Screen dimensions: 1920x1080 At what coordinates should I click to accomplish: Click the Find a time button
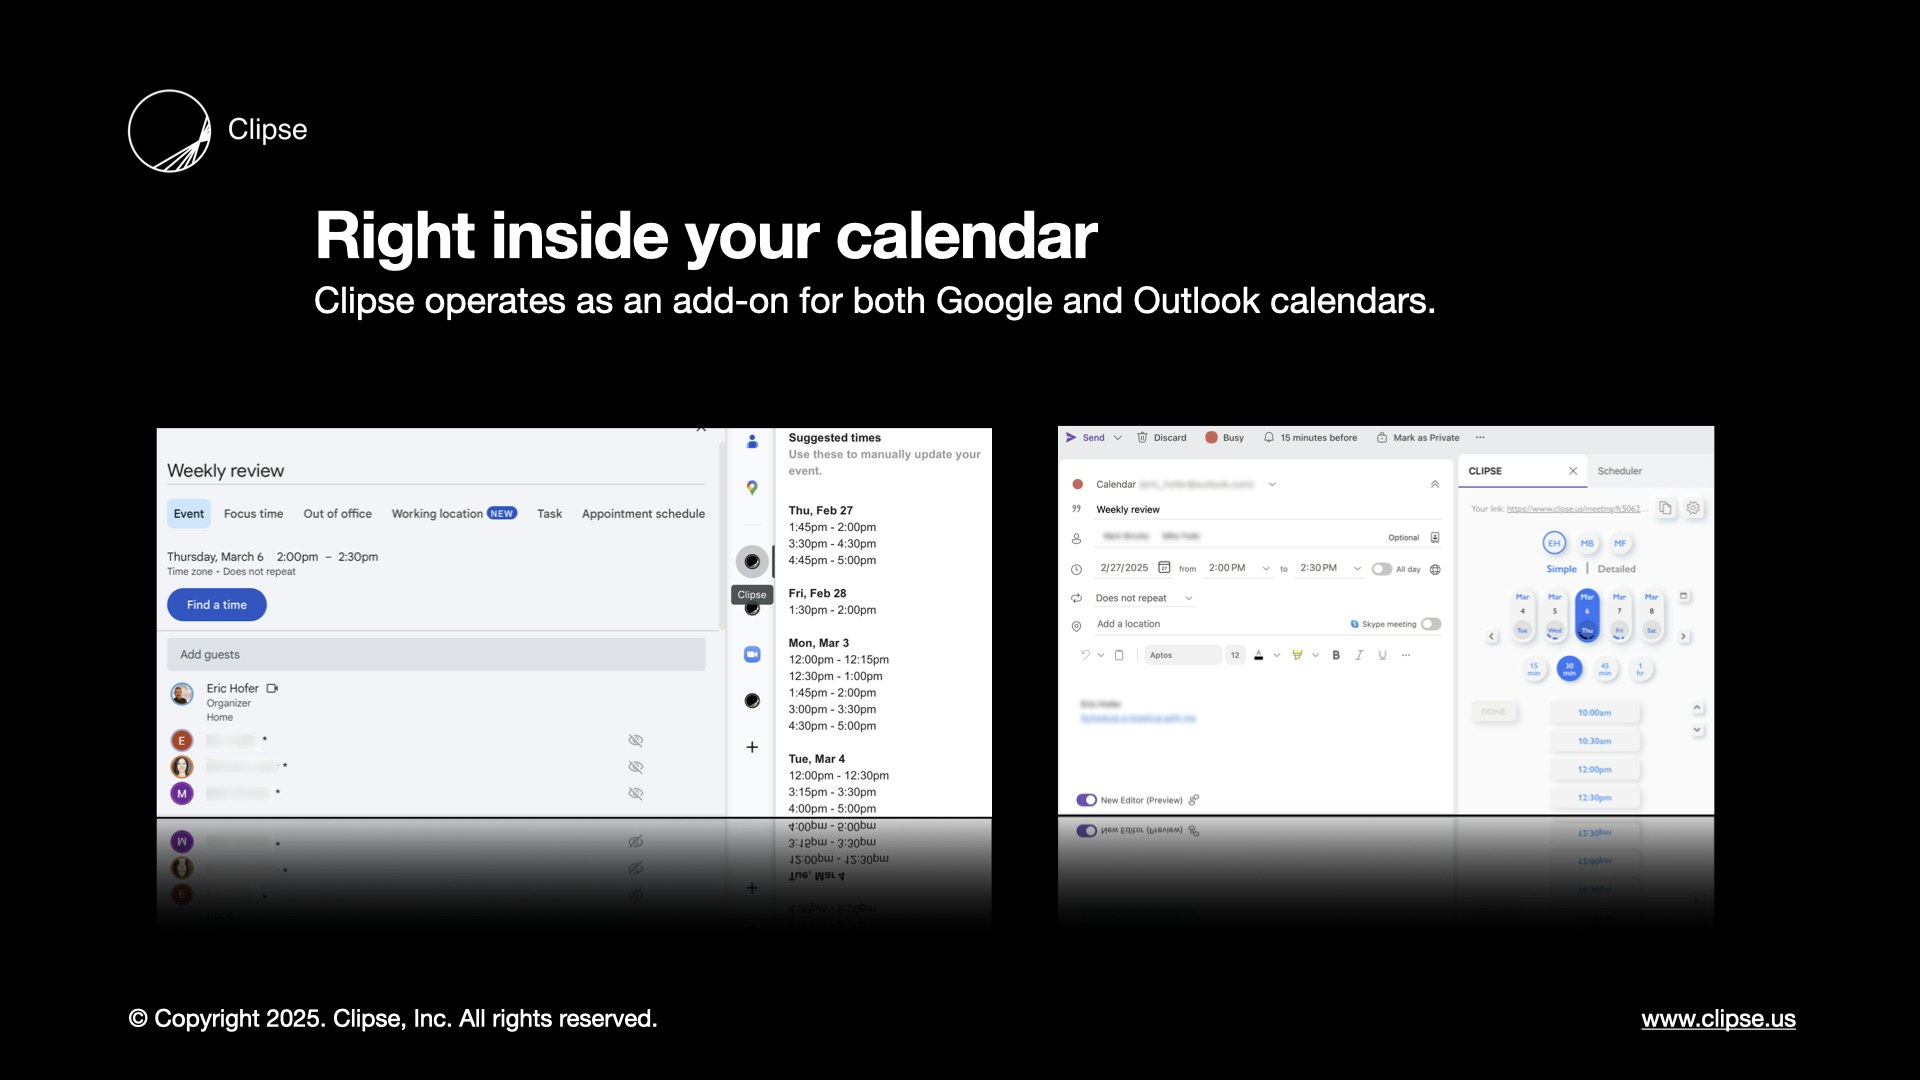pyautogui.click(x=217, y=605)
